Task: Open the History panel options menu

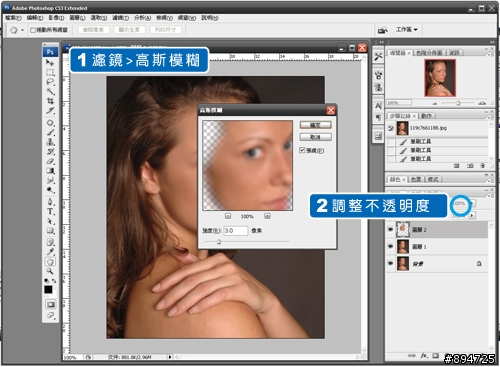Action: click(490, 117)
